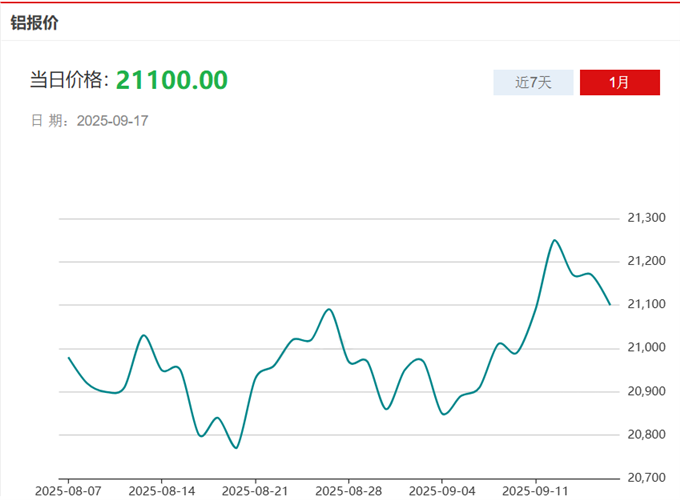Image resolution: width=680 pixels, height=500 pixels.
Task: Click the 21,200 y-axis label
Action: pos(646,261)
